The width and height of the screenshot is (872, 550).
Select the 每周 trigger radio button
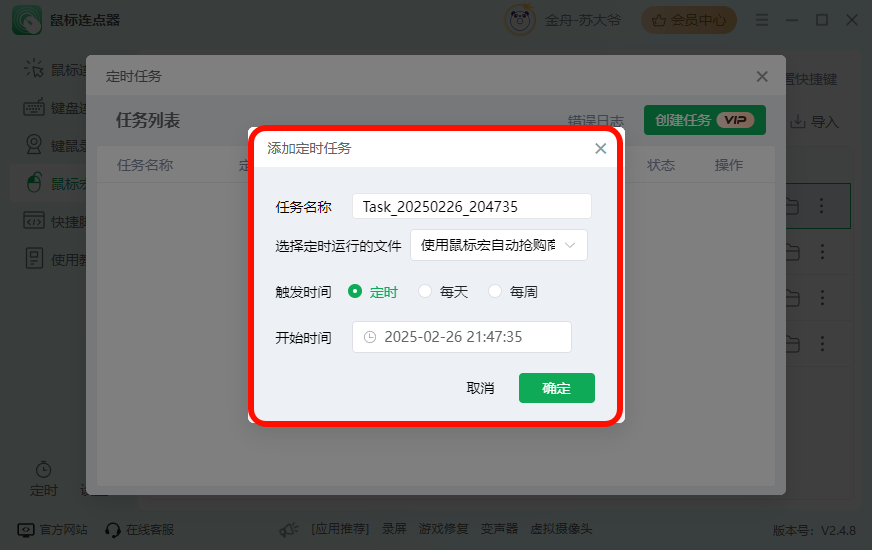495,291
